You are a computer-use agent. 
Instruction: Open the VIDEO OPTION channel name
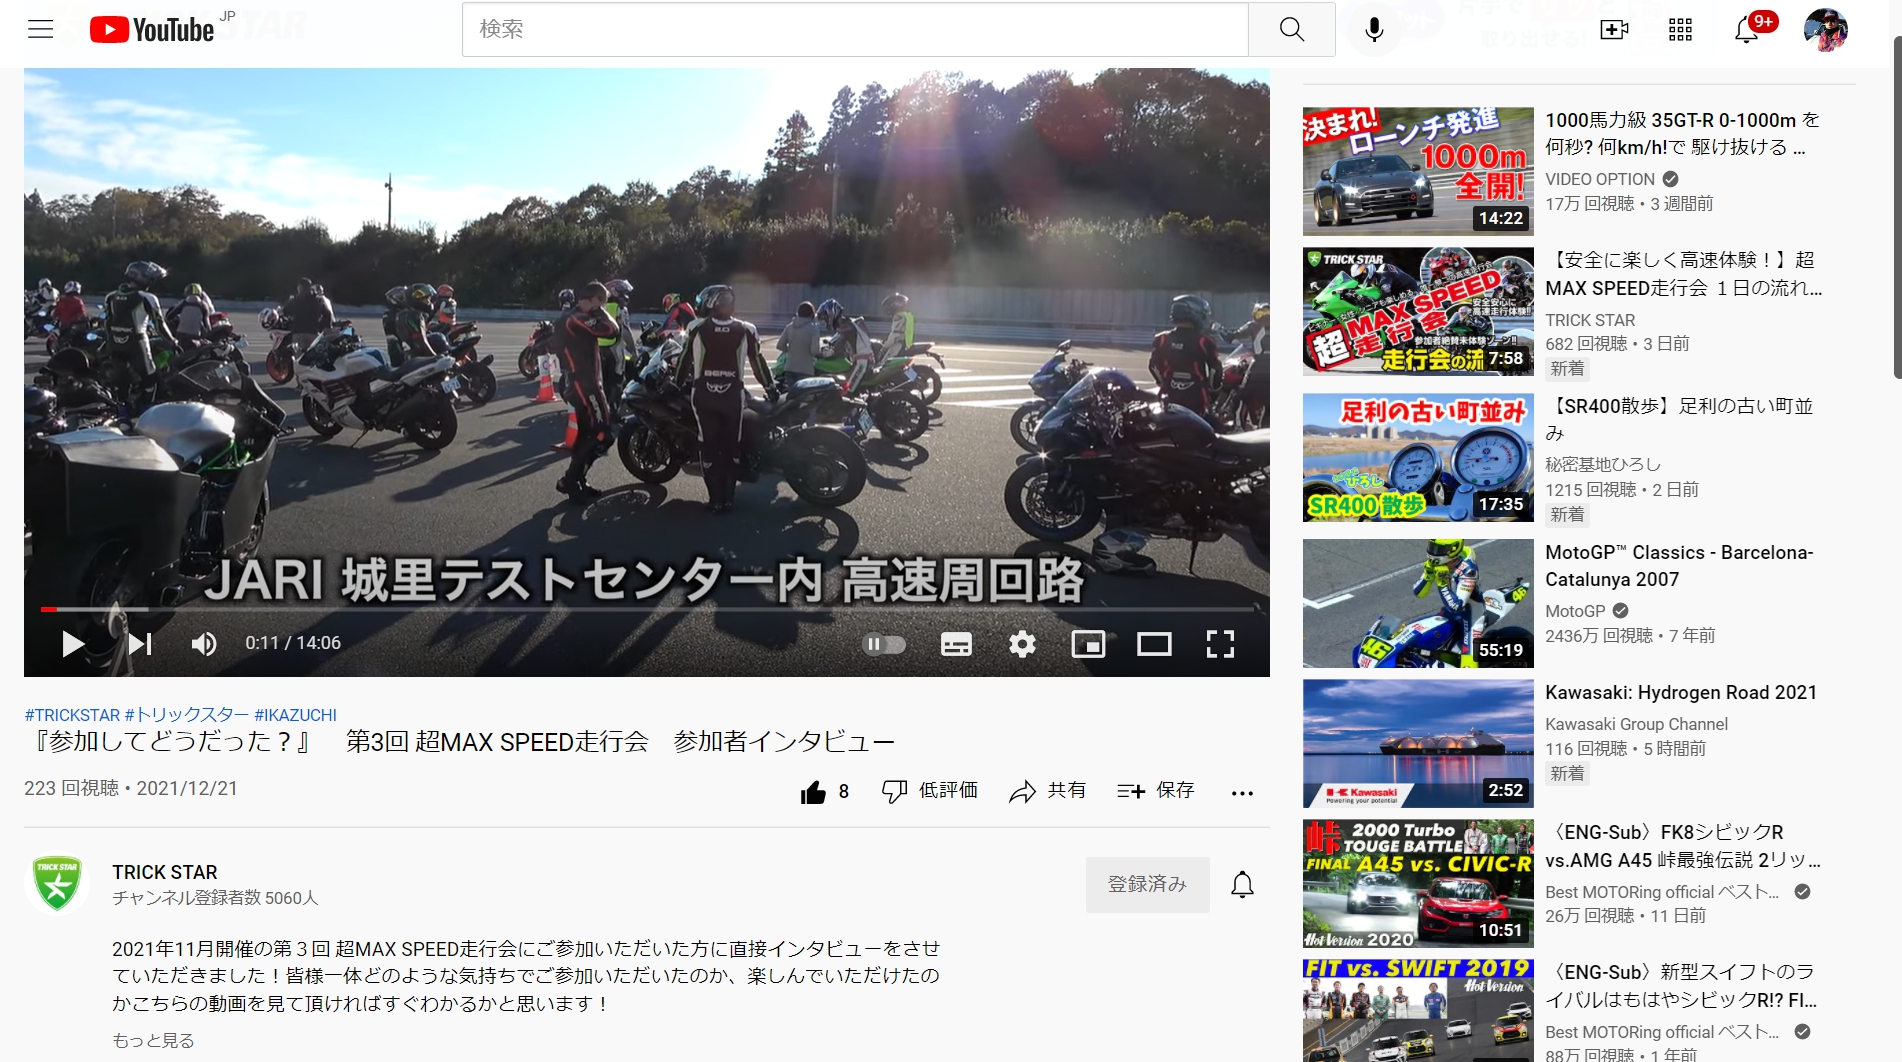click(x=1600, y=179)
